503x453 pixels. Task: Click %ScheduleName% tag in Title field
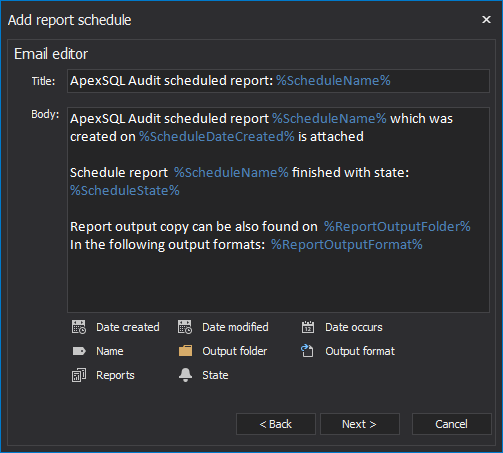coord(333,81)
